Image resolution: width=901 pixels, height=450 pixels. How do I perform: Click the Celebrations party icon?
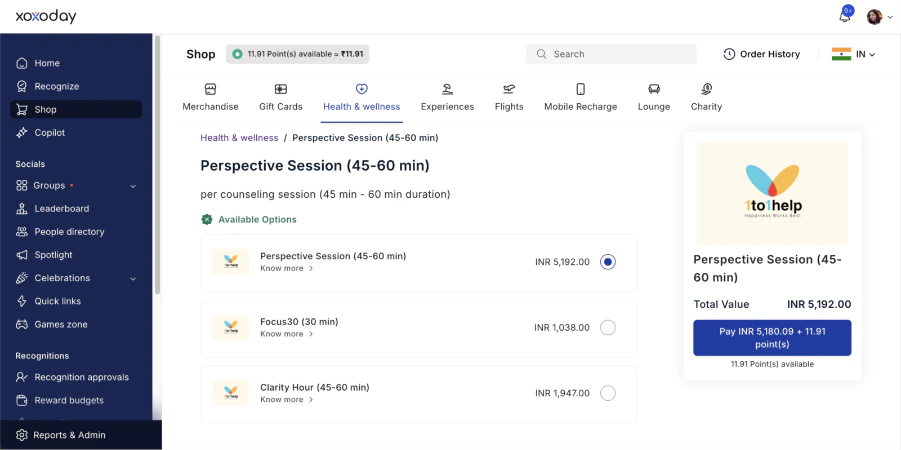22,278
